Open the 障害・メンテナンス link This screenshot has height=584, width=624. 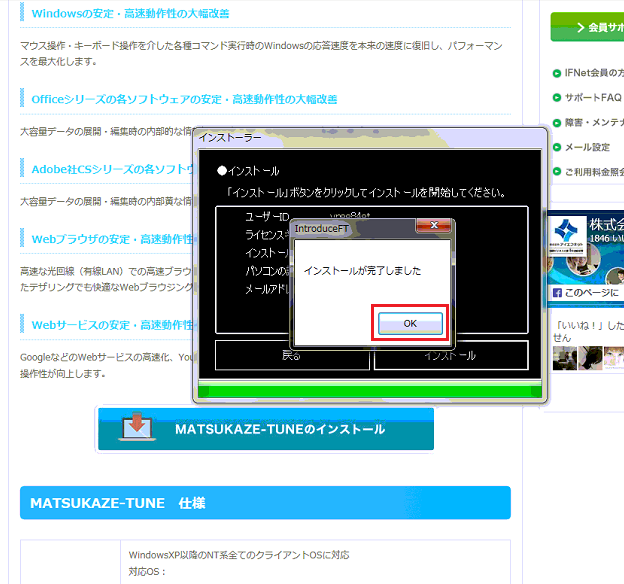point(593,122)
